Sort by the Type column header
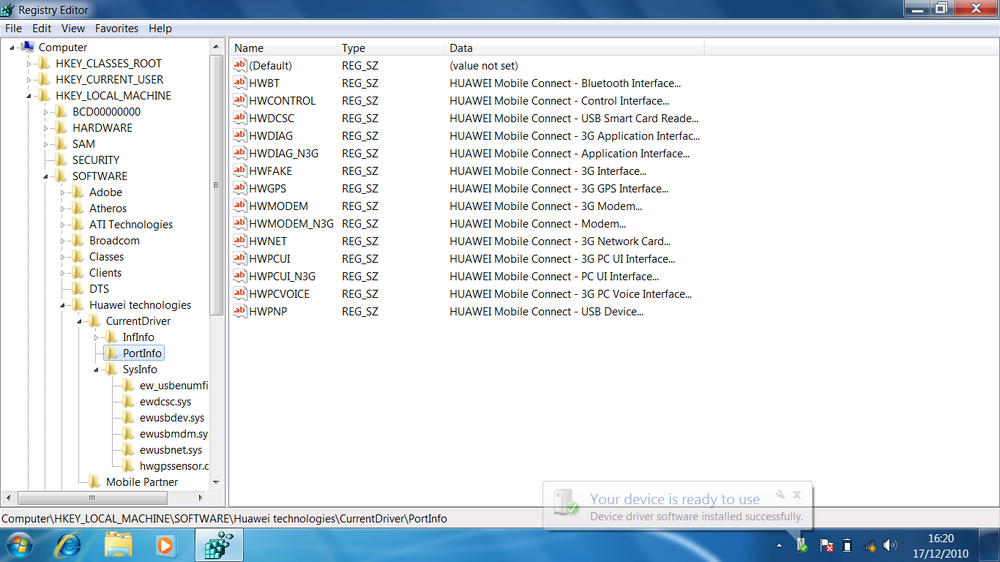The width and height of the screenshot is (1000, 562). click(x=391, y=48)
